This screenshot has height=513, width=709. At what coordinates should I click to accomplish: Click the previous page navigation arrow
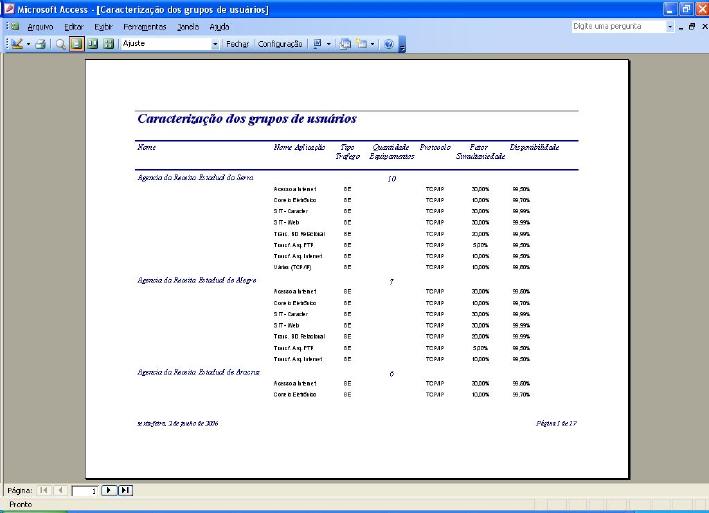click(x=61, y=490)
